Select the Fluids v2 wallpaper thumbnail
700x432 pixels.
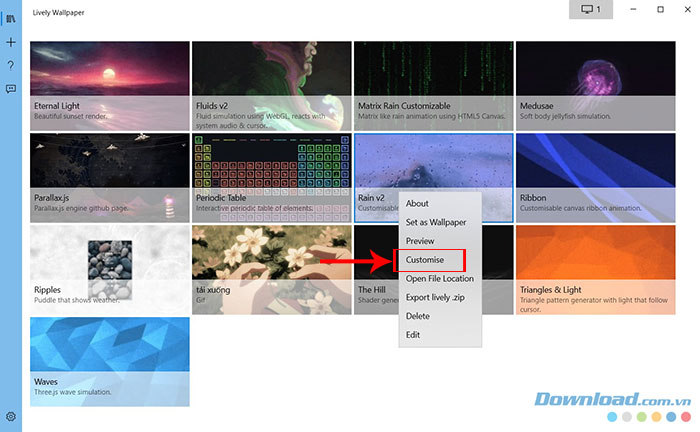click(272, 86)
